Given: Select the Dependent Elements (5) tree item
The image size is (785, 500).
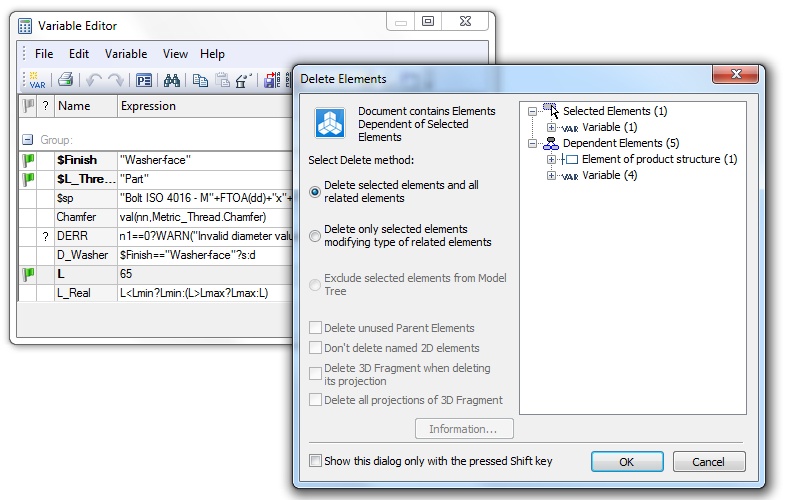Looking at the screenshot, I should pos(620,143).
